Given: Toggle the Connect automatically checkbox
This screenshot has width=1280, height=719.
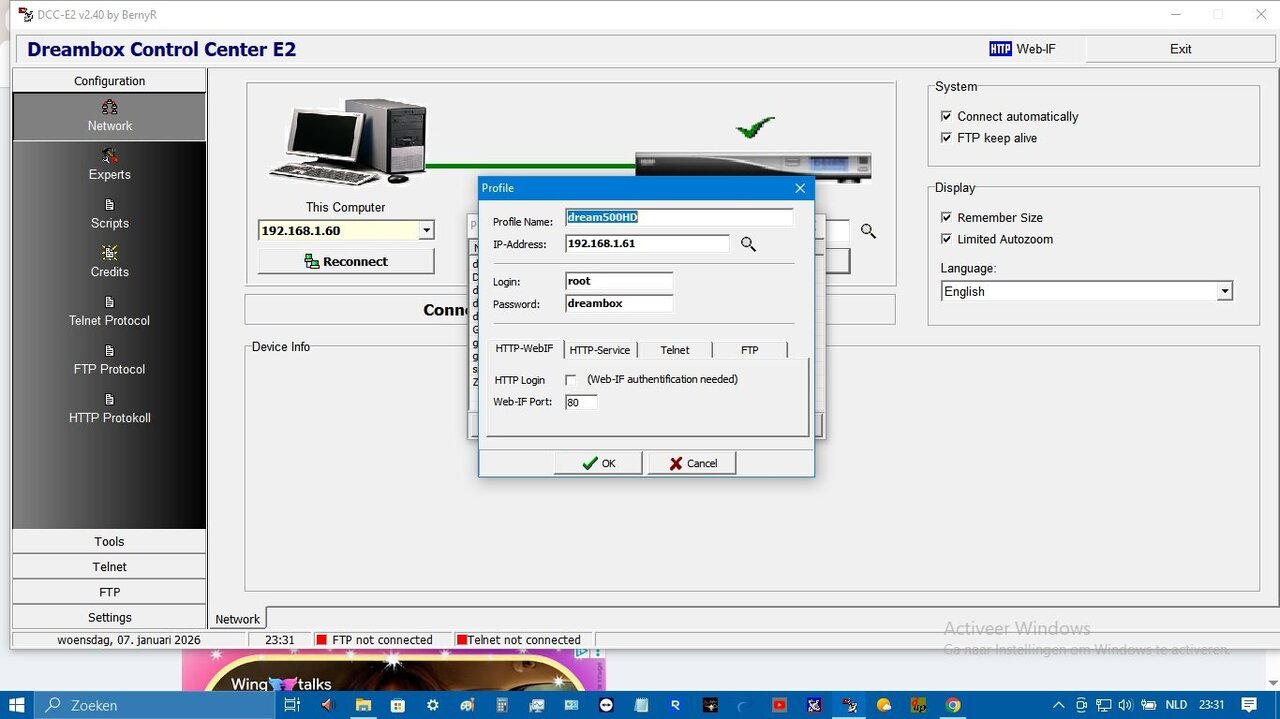Looking at the screenshot, I should coord(946,116).
